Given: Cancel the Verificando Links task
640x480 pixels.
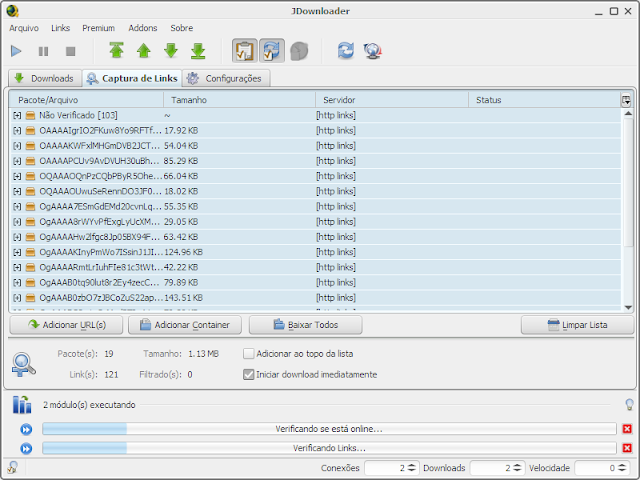Looking at the screenshot, I should (x=627, y=448).
